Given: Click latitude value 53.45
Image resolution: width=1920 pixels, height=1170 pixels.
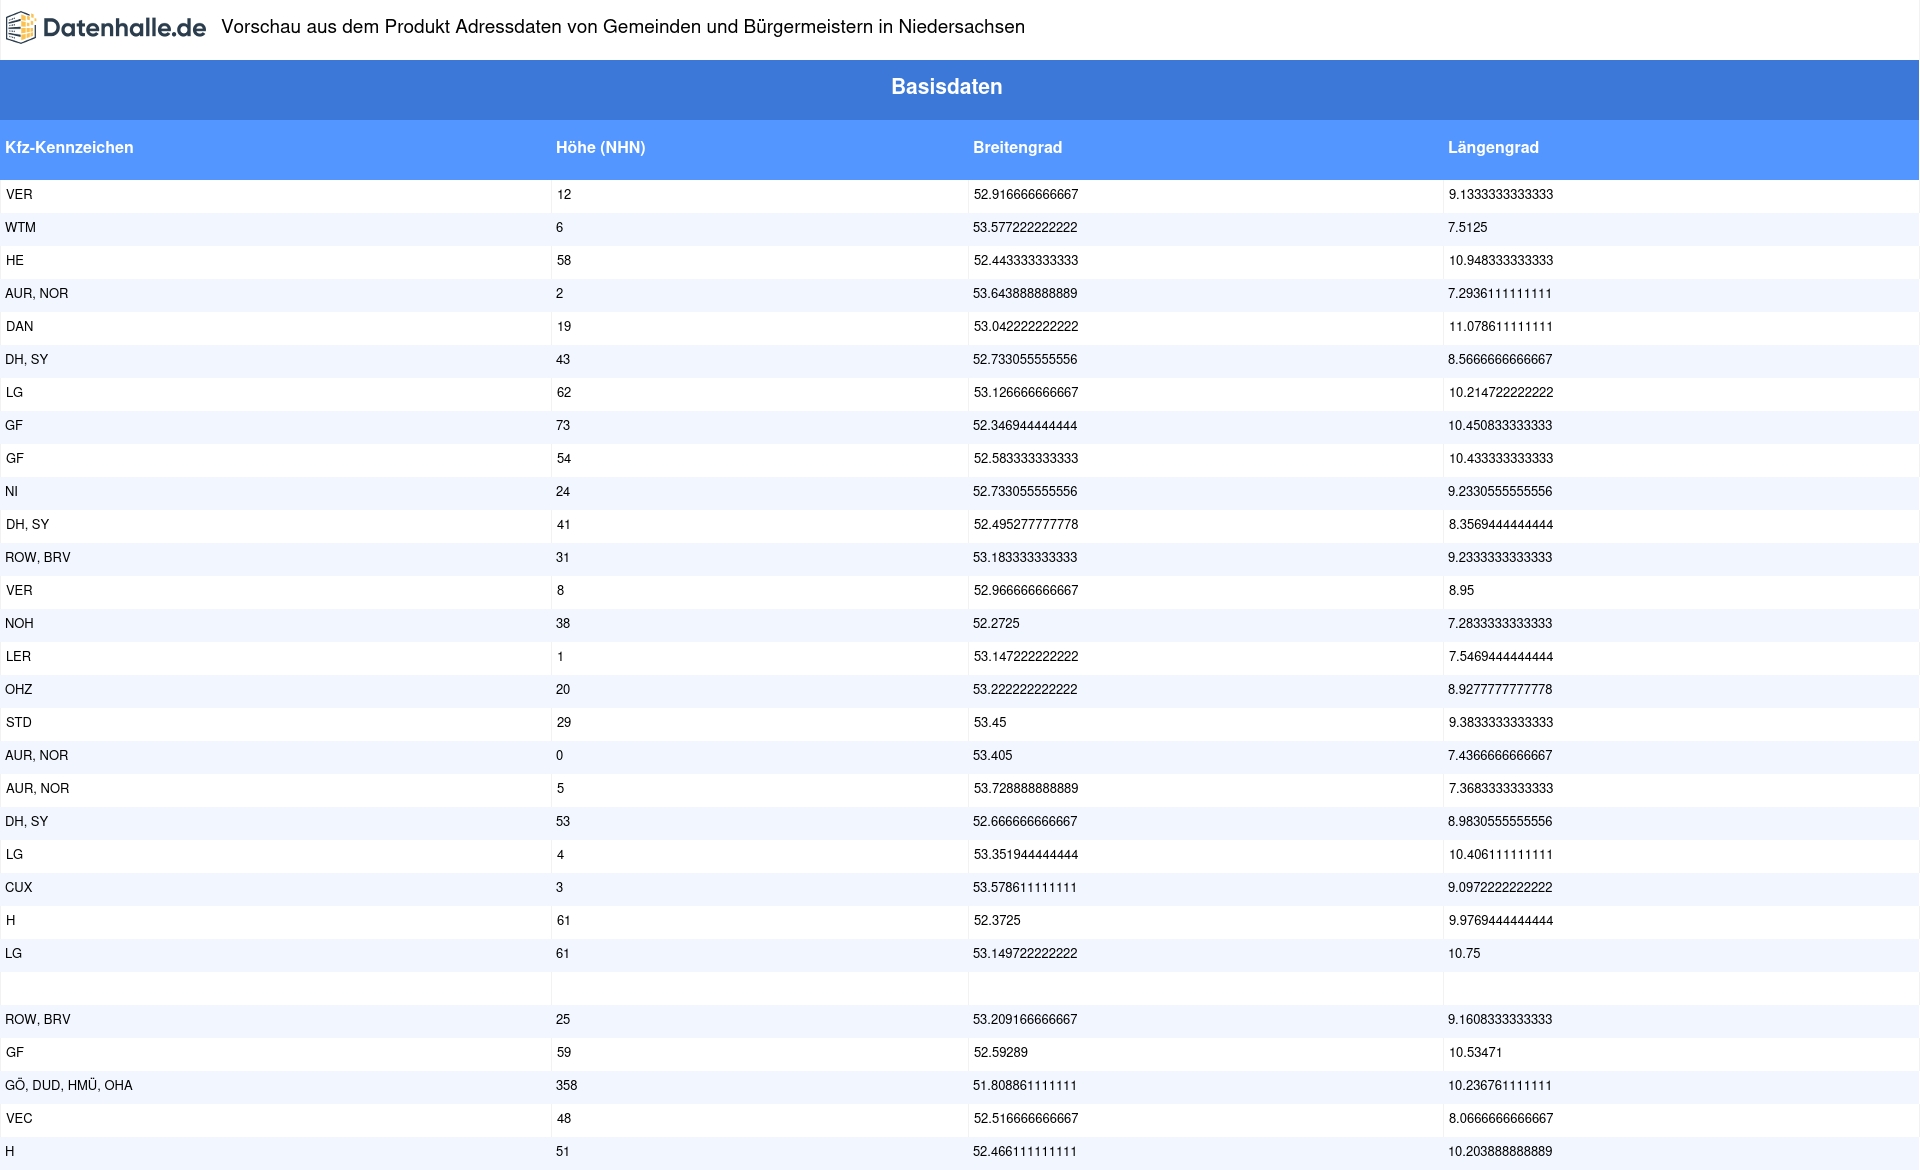Looking at the screenshot, I should [989, 723].
